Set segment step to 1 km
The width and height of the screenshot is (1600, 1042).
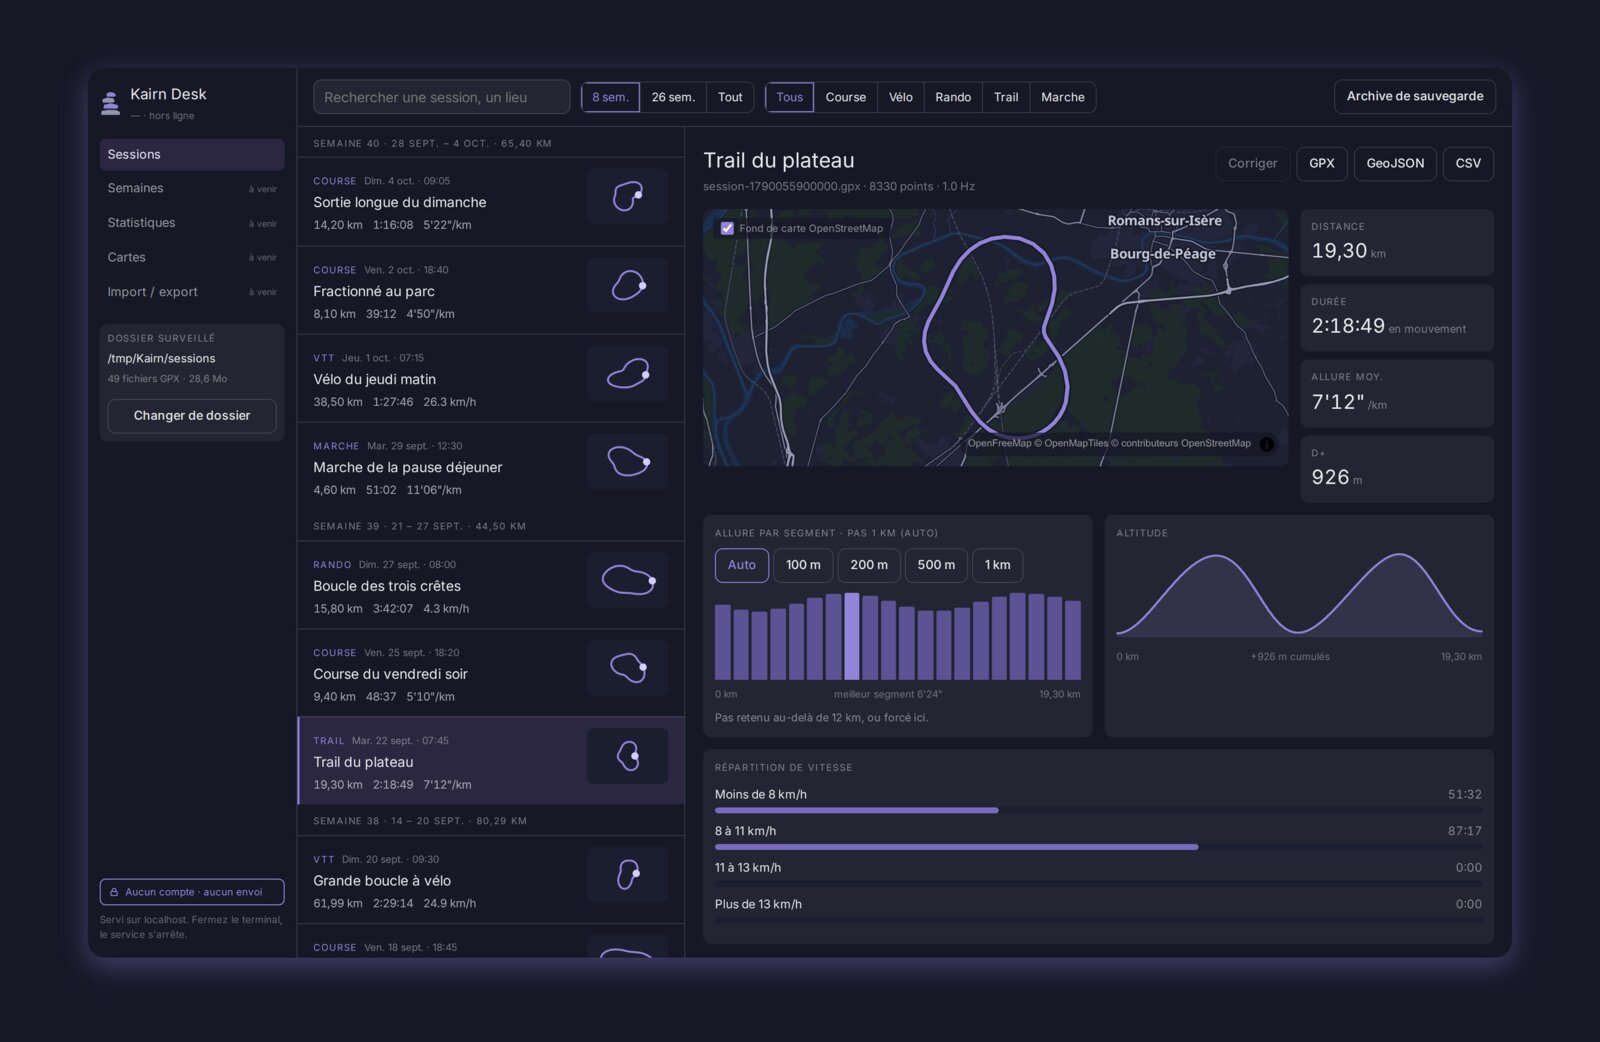coord(997,565)
